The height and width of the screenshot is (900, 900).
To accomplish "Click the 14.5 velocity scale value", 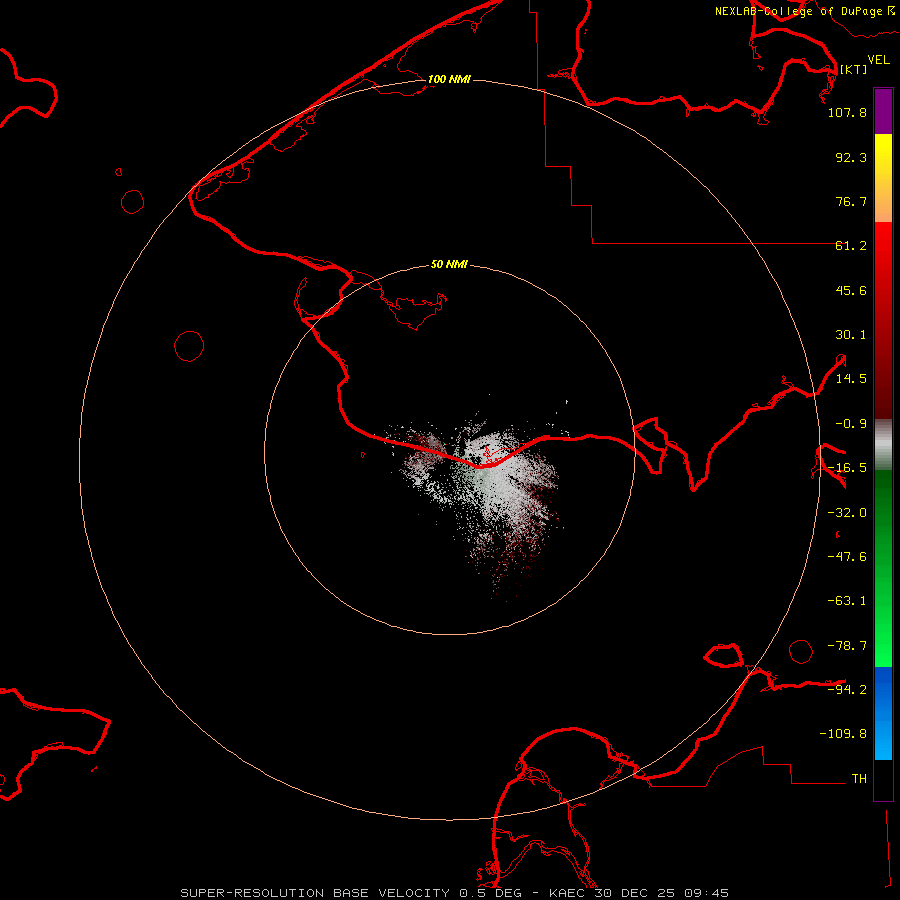I will pyautogui.click(x=851, y=379).
